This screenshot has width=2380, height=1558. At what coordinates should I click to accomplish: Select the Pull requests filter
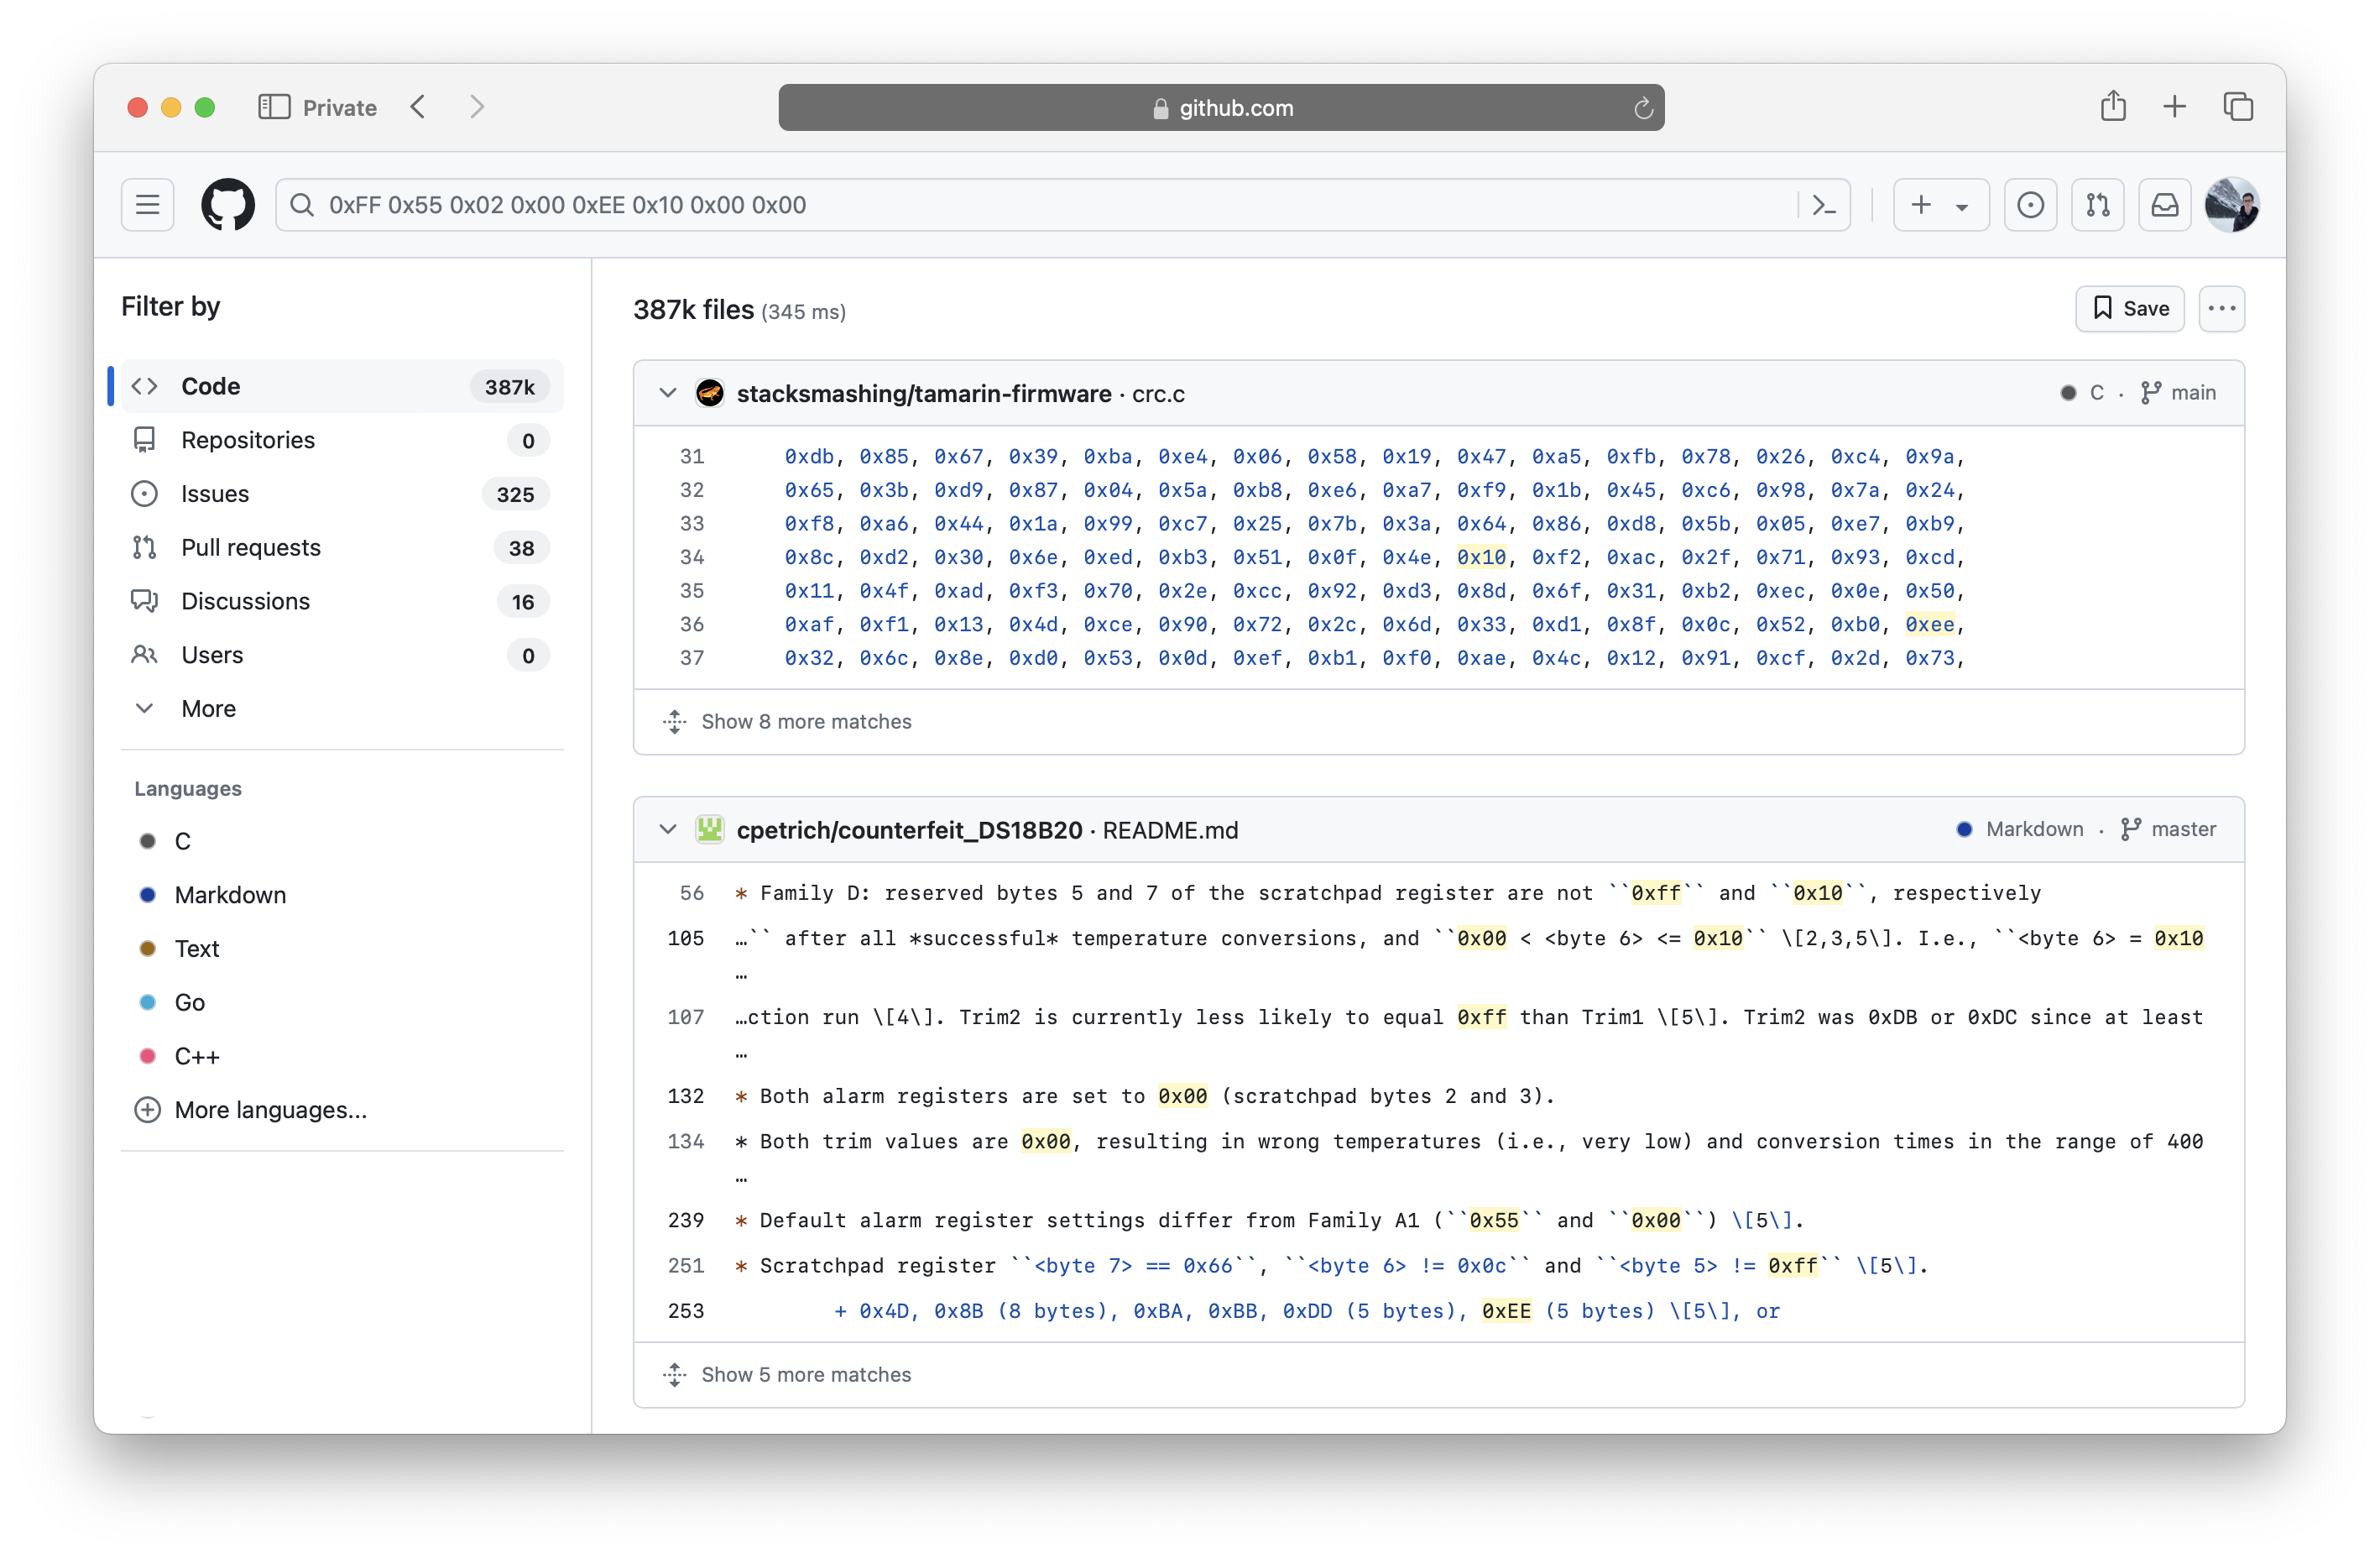click(x=341, y=548)
